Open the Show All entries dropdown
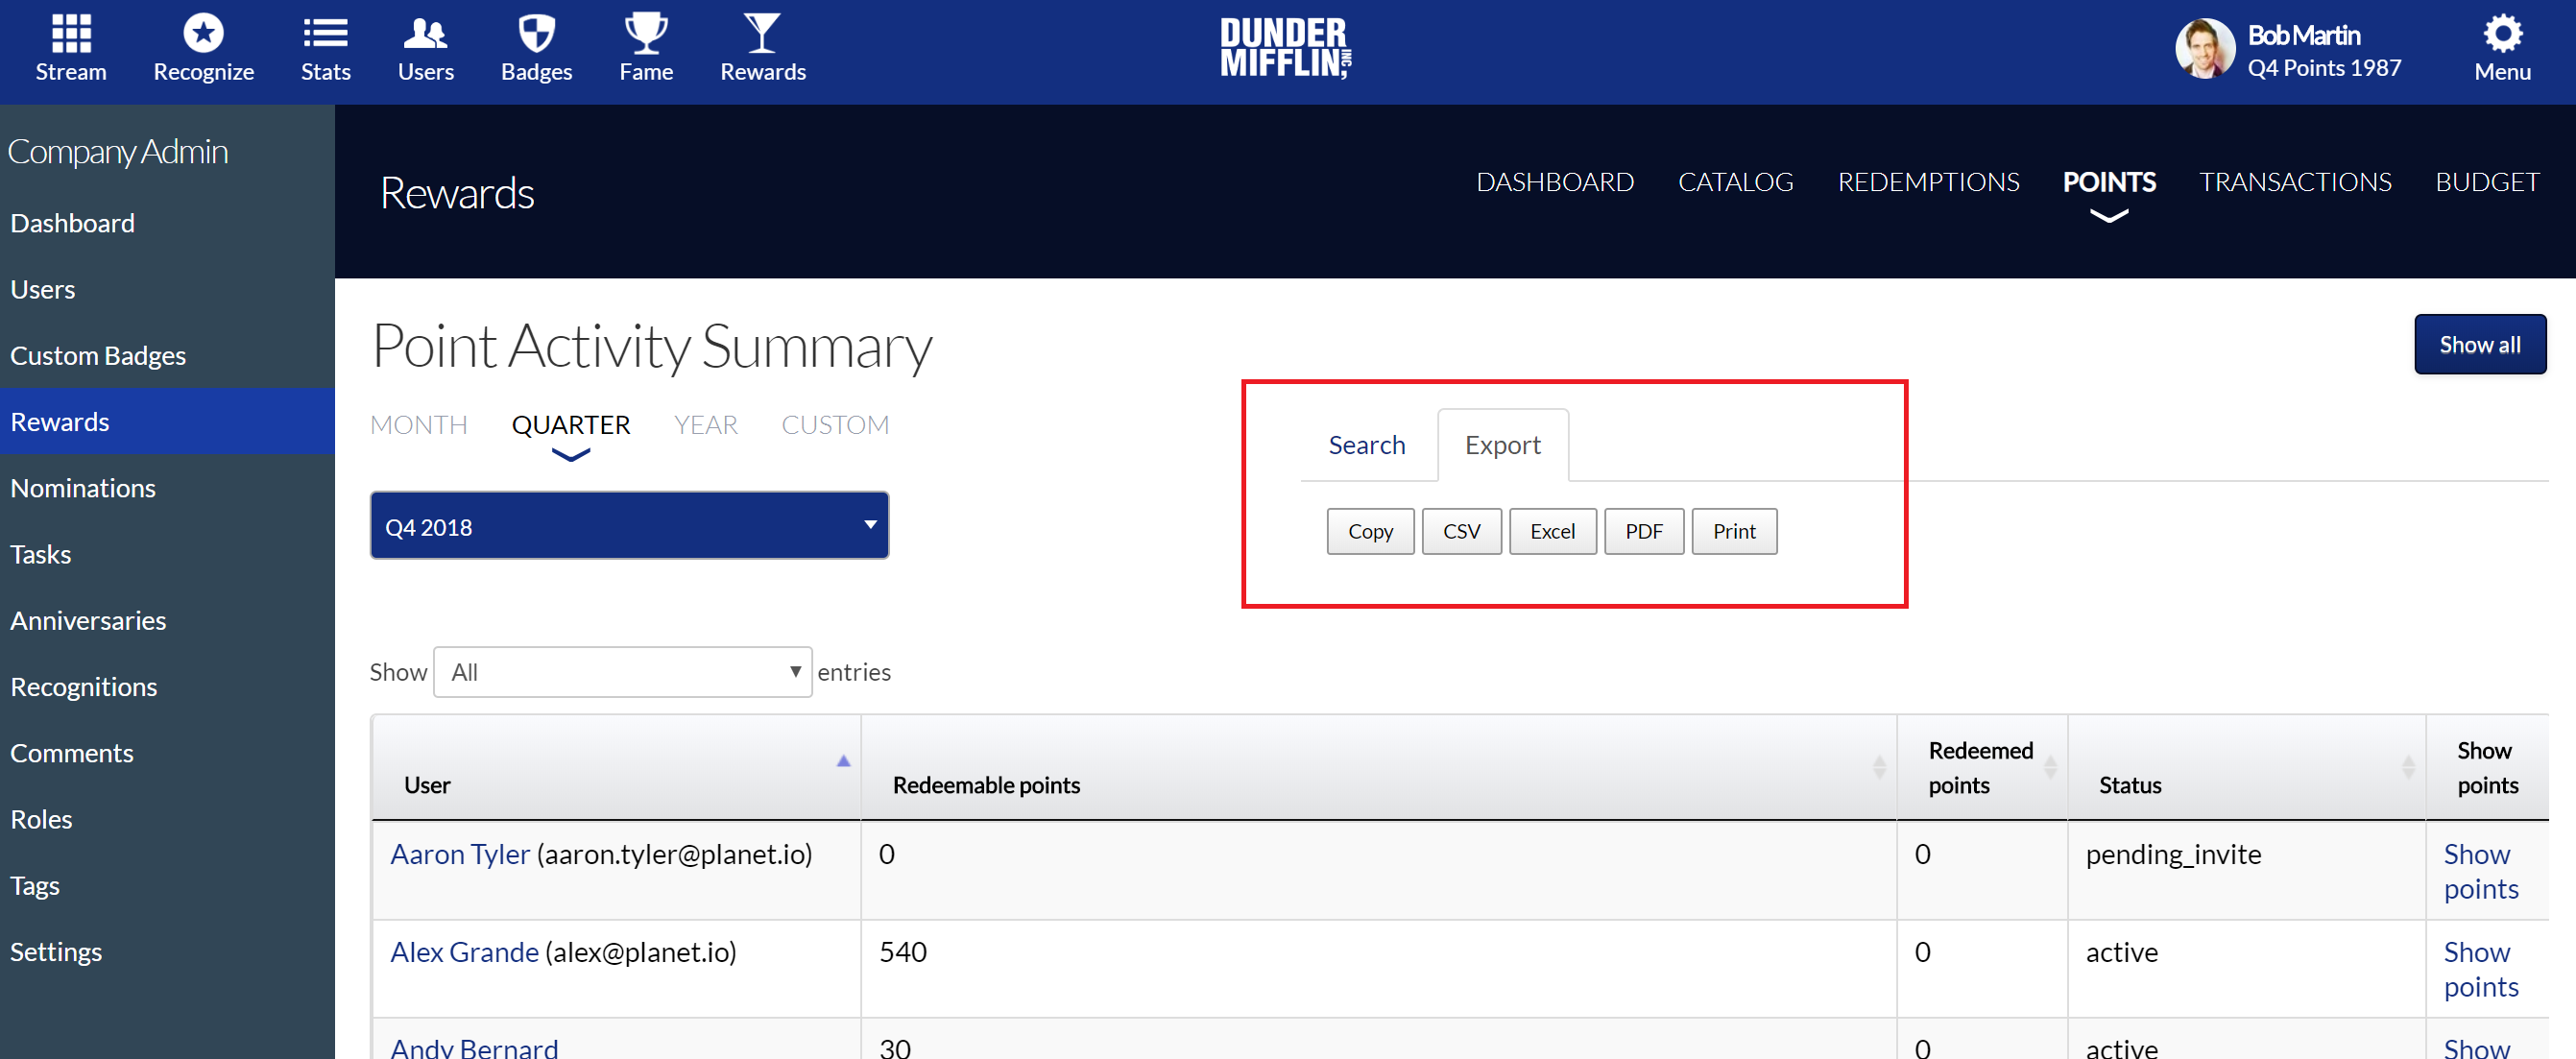 [622, 672]
